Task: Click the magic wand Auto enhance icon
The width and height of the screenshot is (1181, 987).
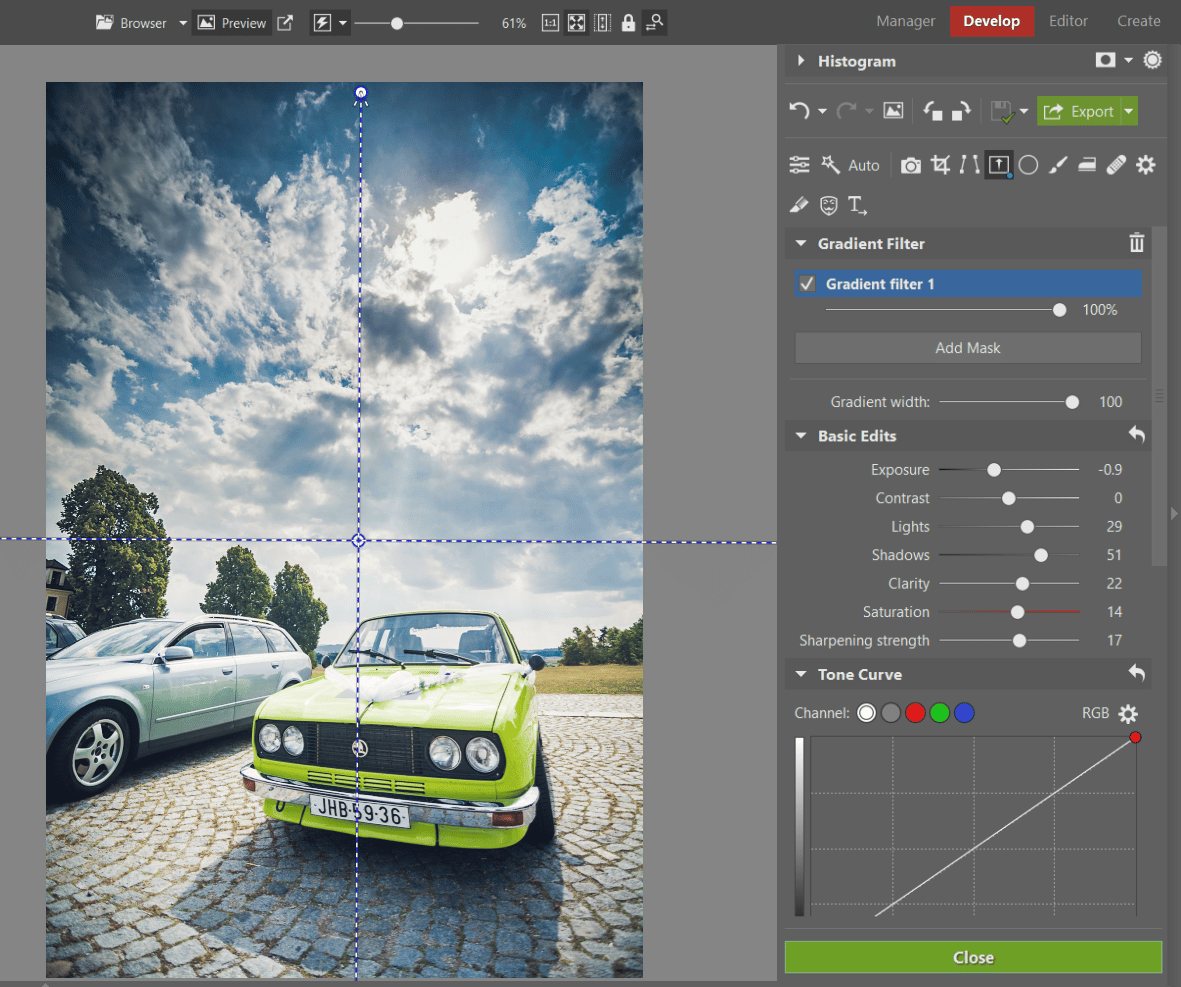Action: (x=830, y=164)
